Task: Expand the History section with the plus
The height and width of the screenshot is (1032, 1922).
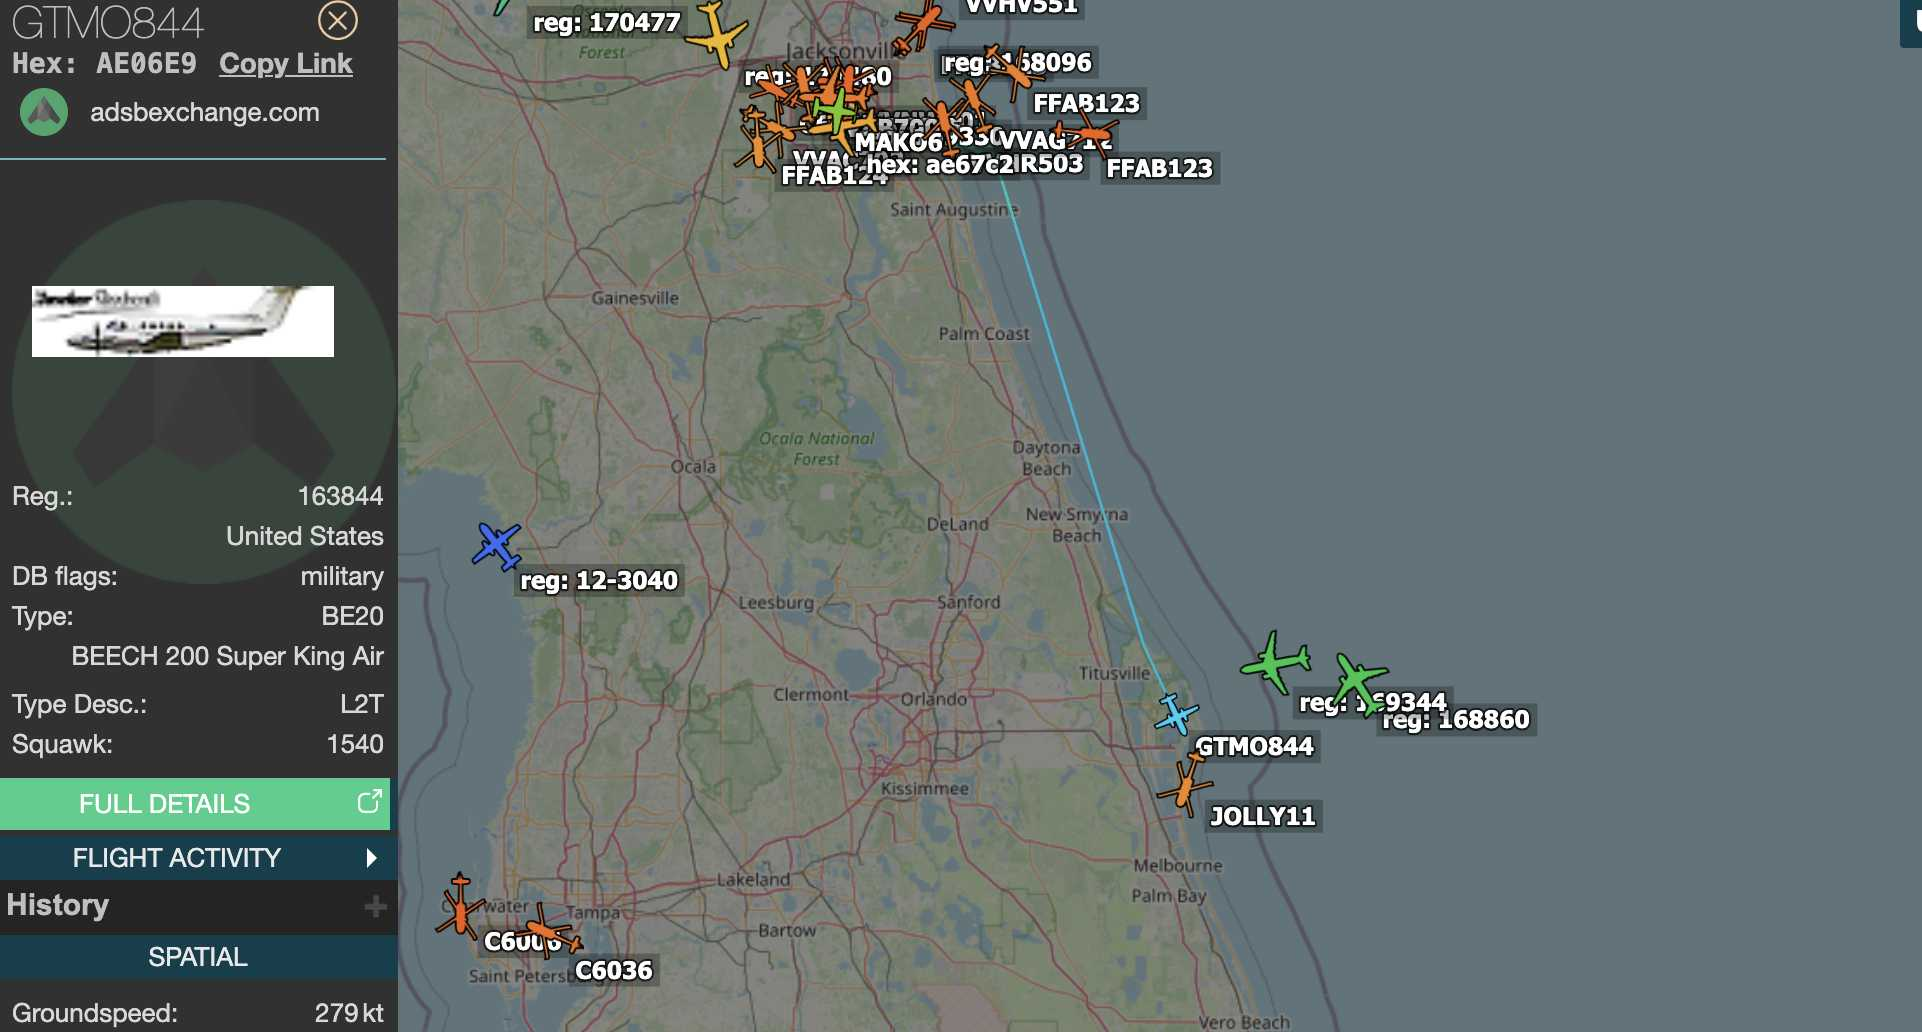Action: [375, 906]
